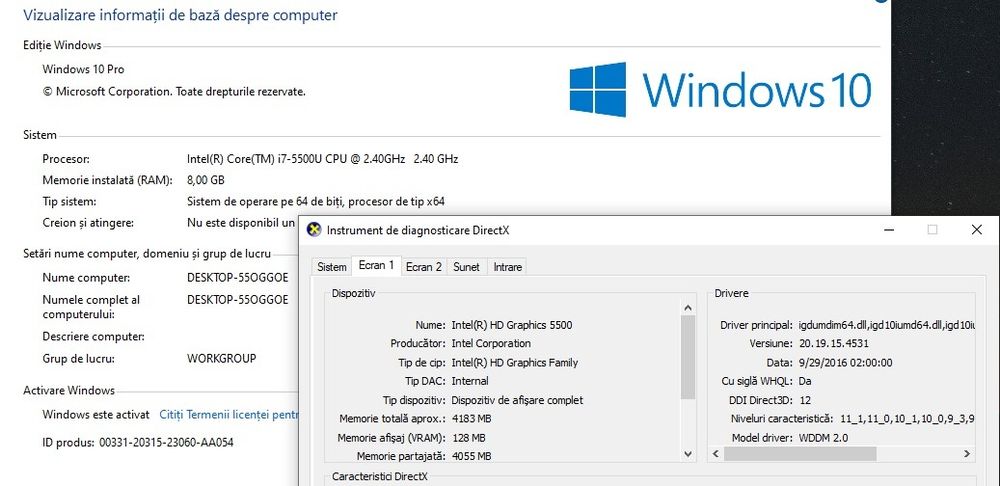Click the 'Vizualizare informații de bază' heading

pyautogui.click(x=180, y=15)
